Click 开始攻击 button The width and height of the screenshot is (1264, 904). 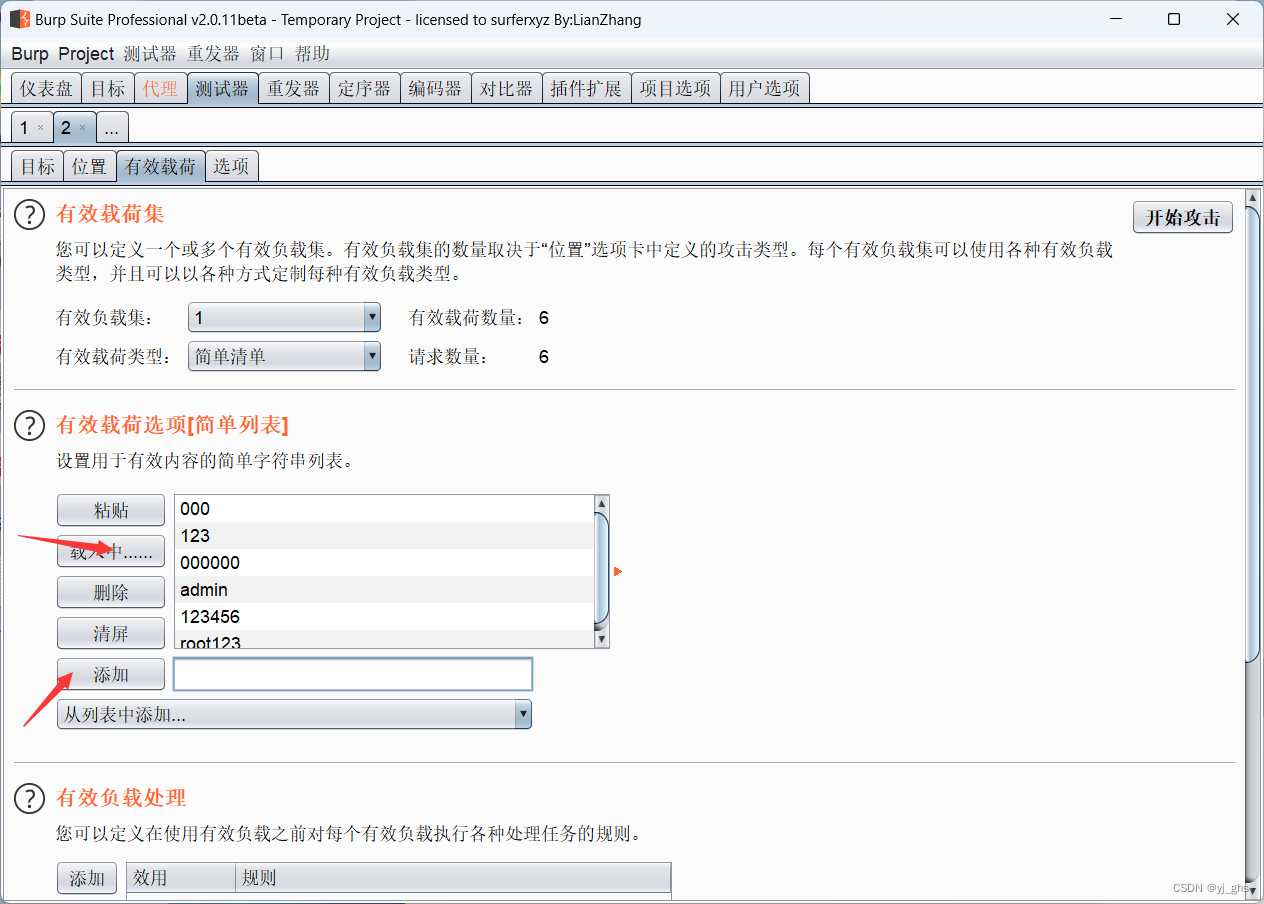coord(1182,217)
